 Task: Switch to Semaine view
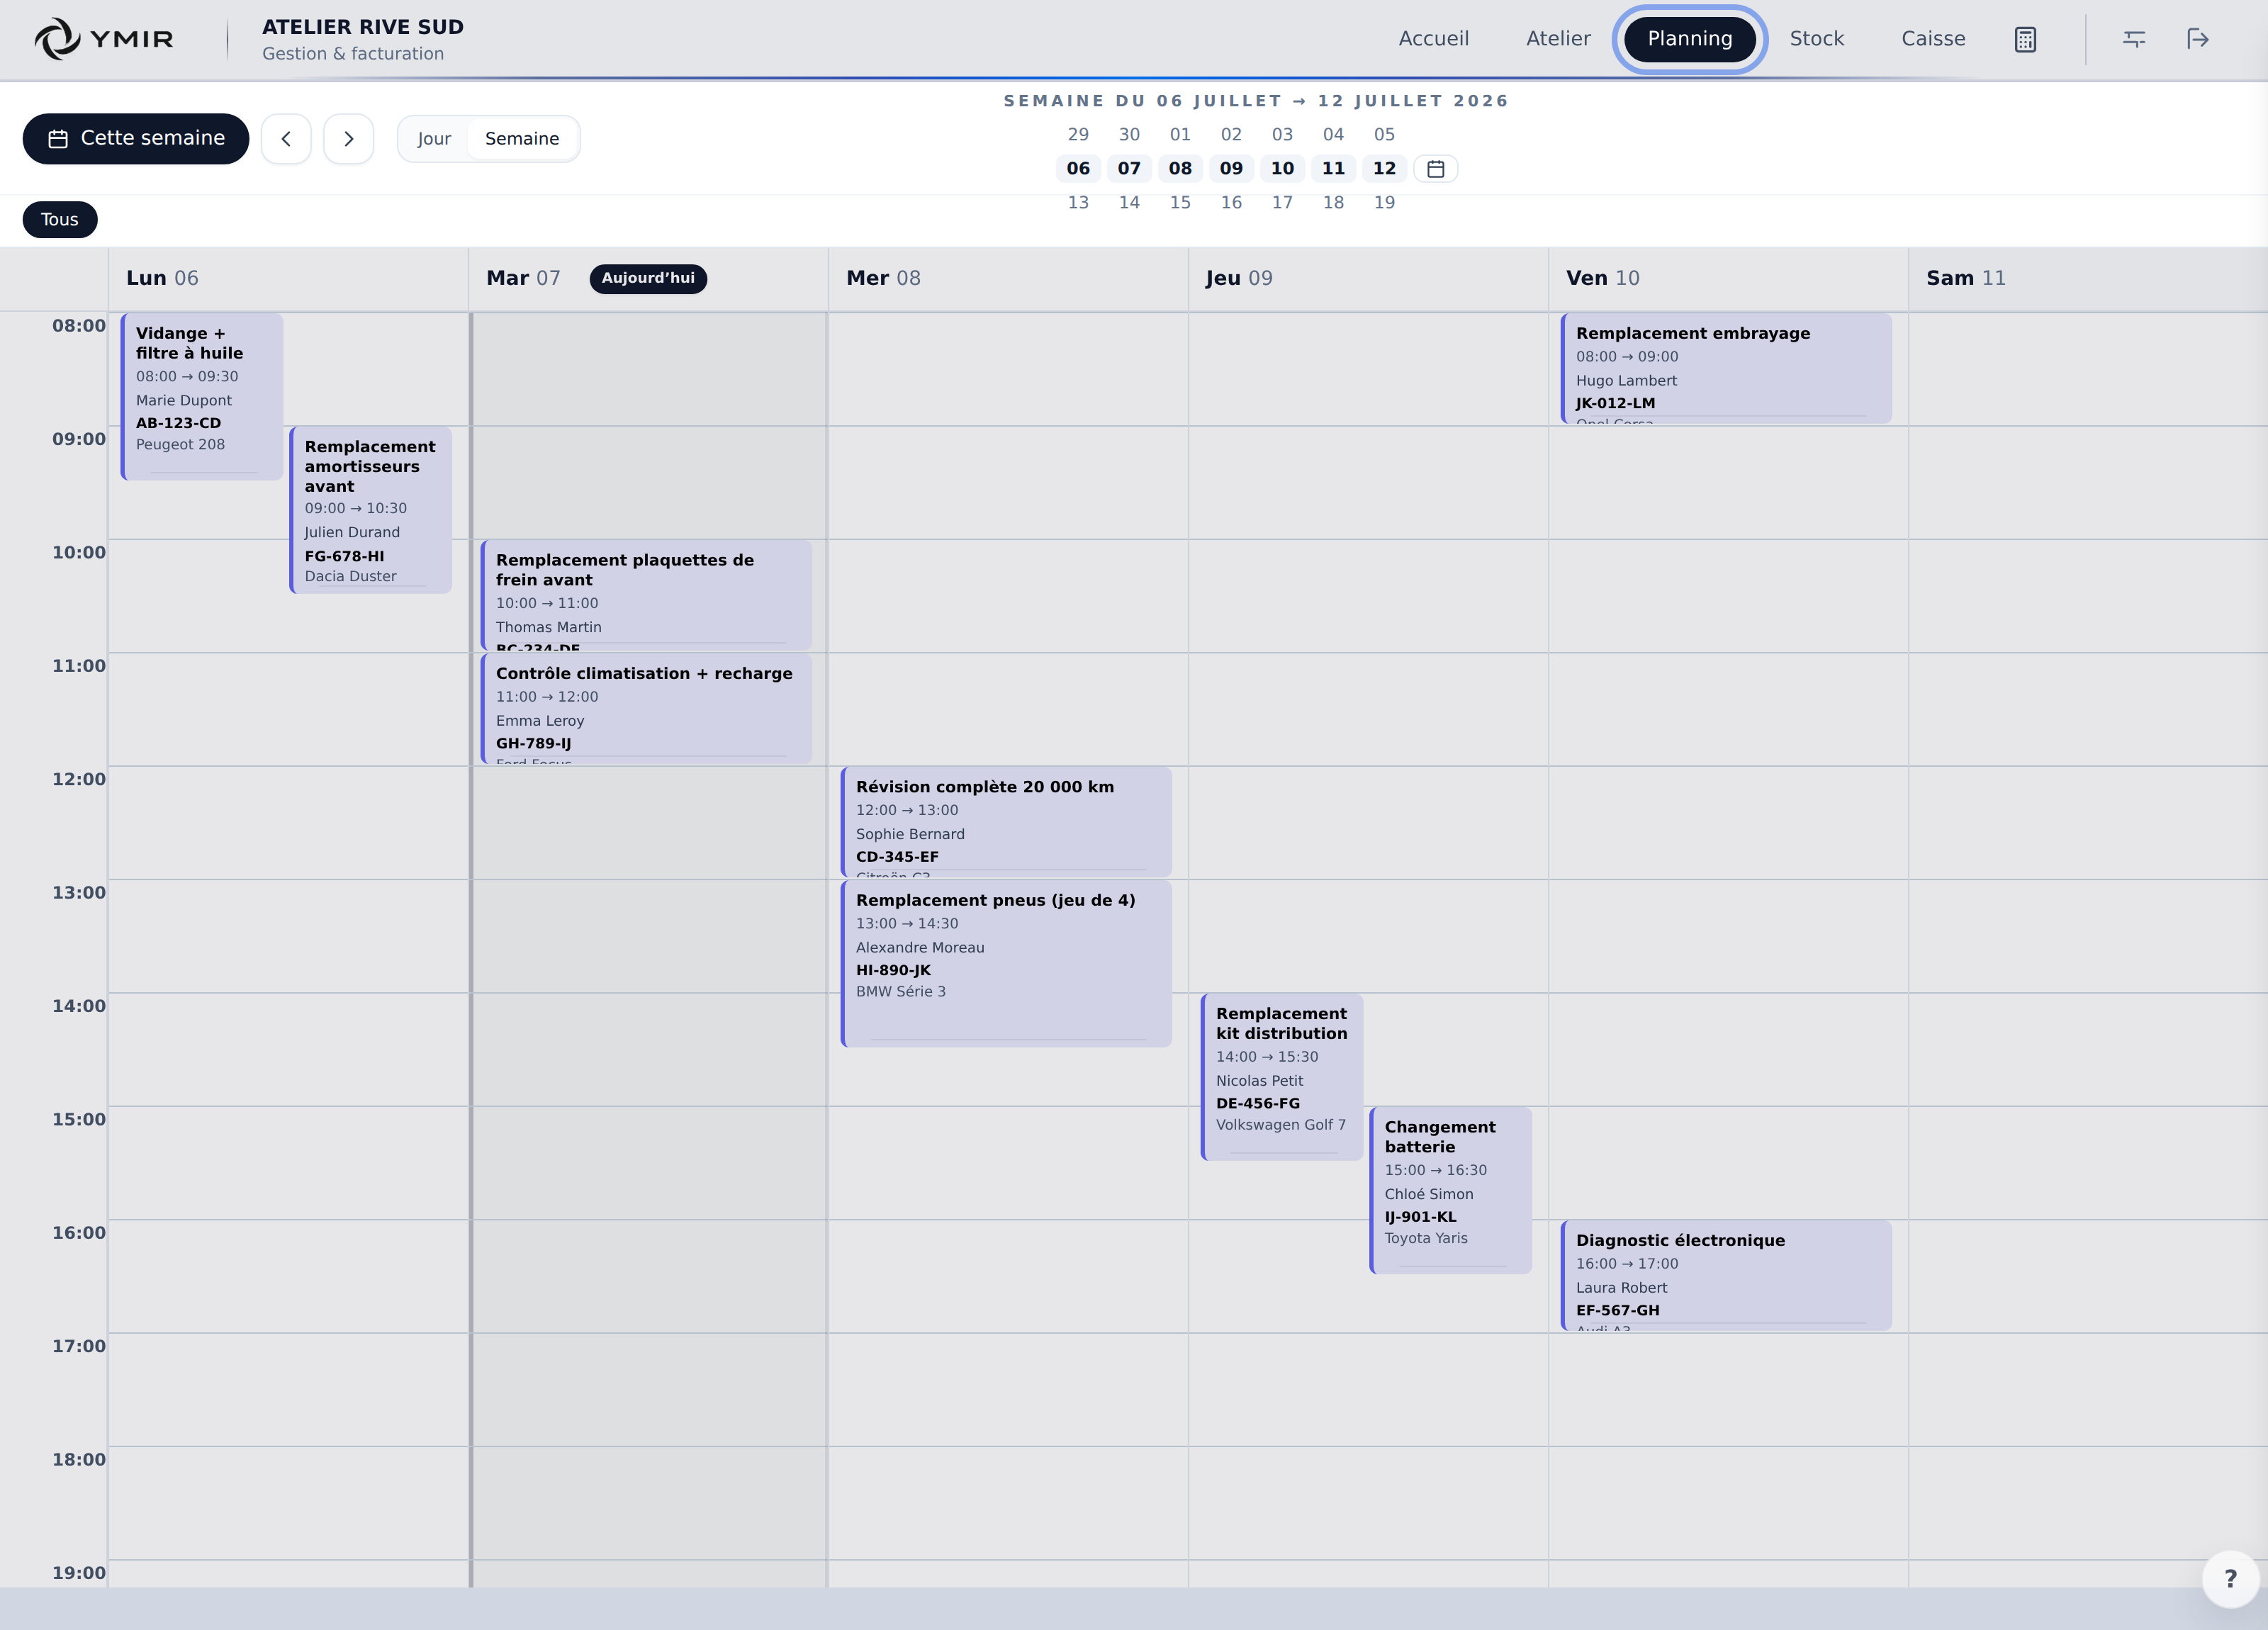click(x=522, y=139)
